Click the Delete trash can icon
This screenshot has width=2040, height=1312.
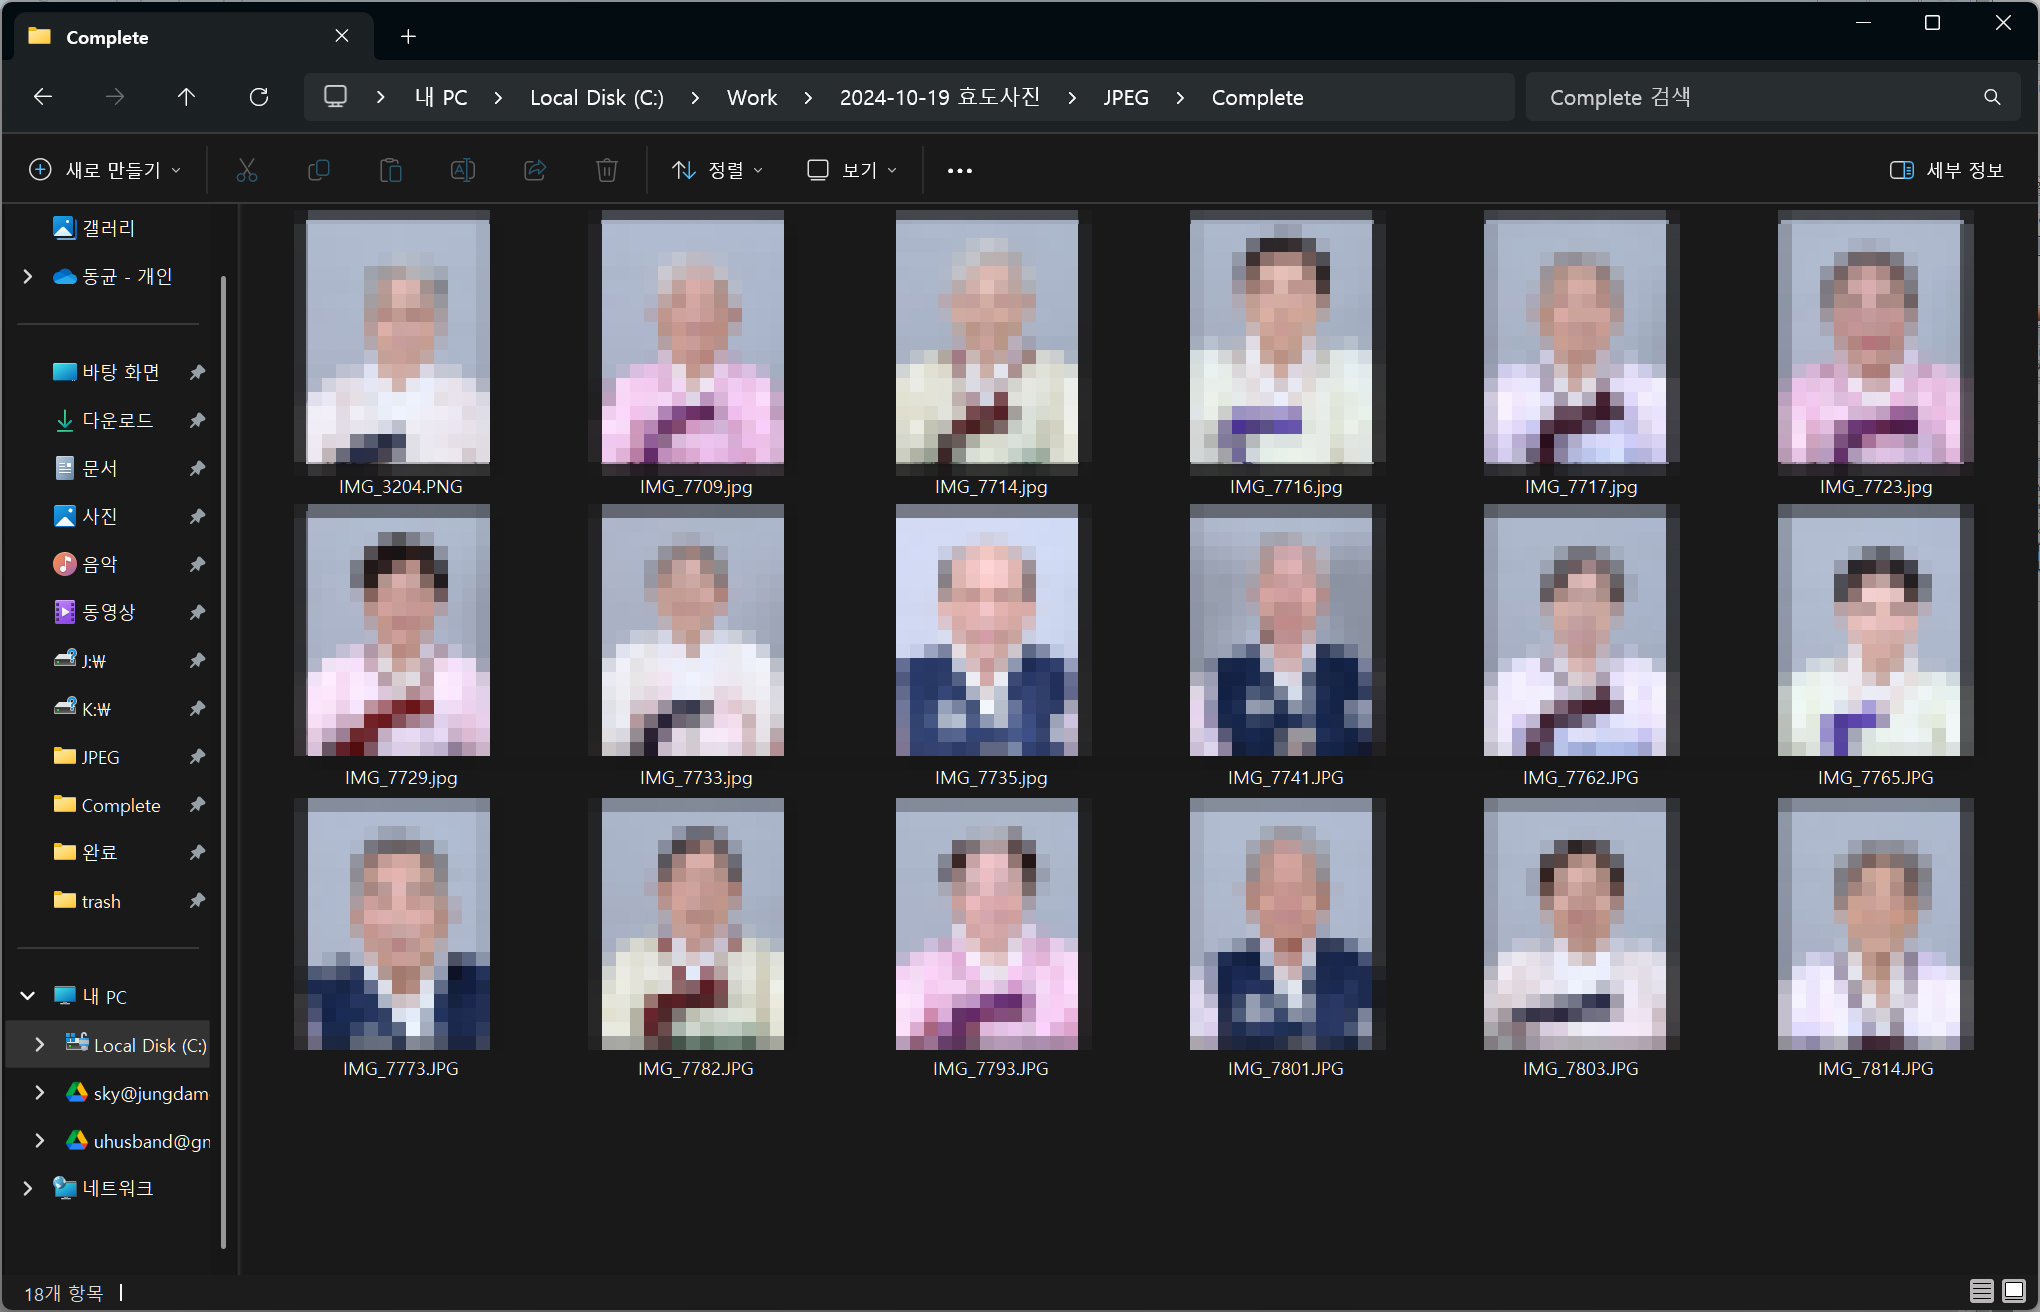606,170
